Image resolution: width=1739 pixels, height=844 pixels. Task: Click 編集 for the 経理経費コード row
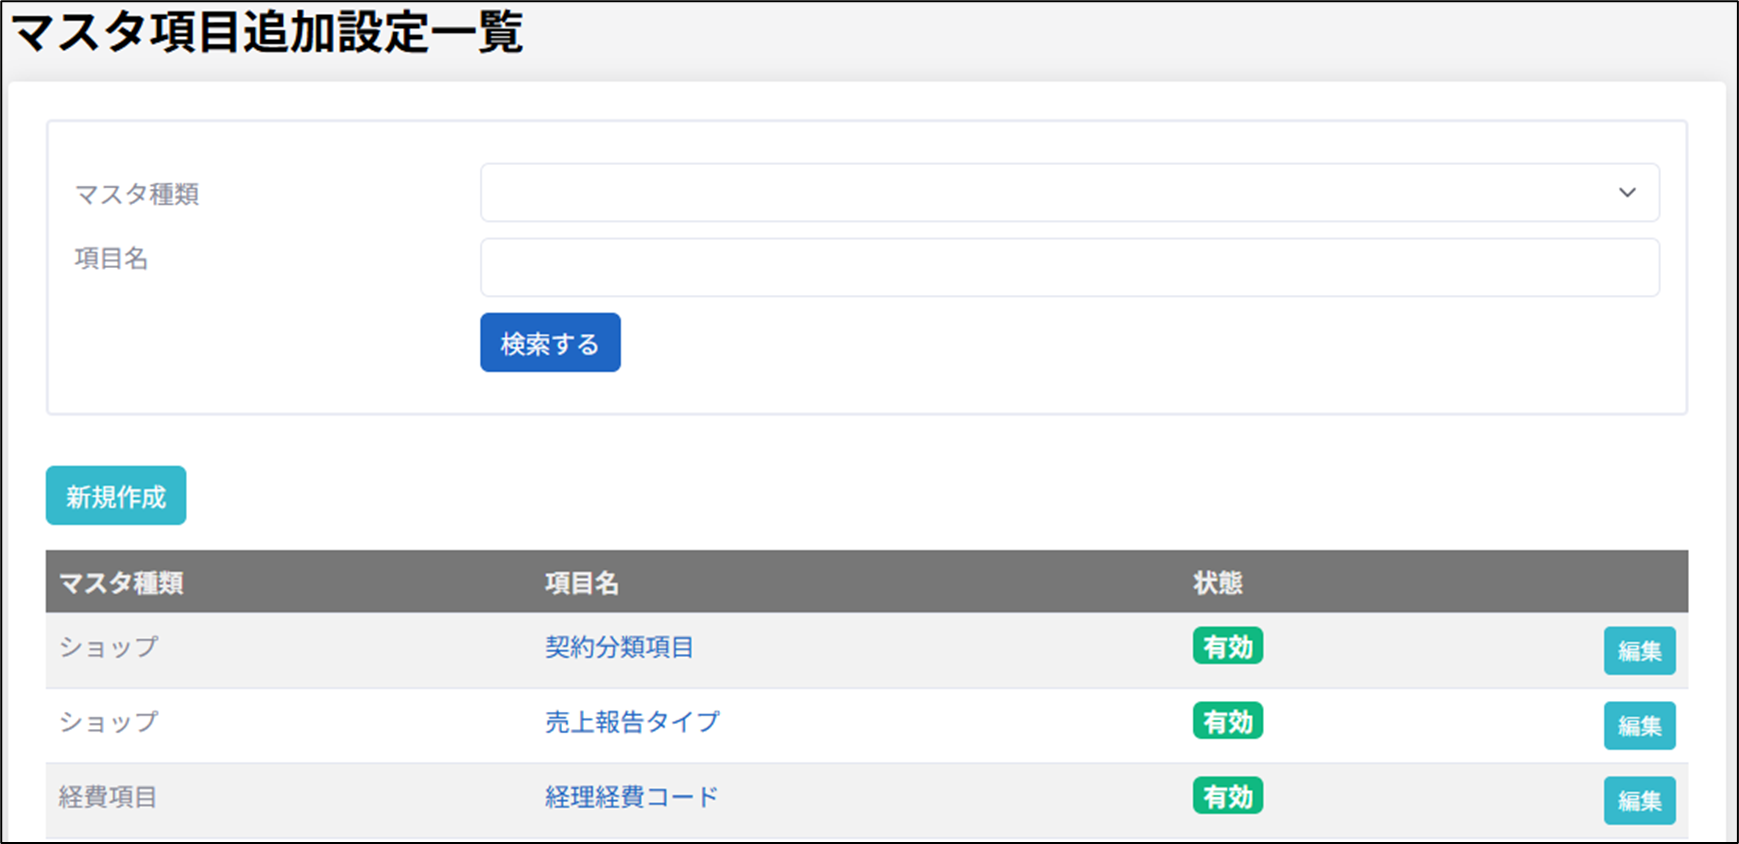click(x=1639, y=801)
